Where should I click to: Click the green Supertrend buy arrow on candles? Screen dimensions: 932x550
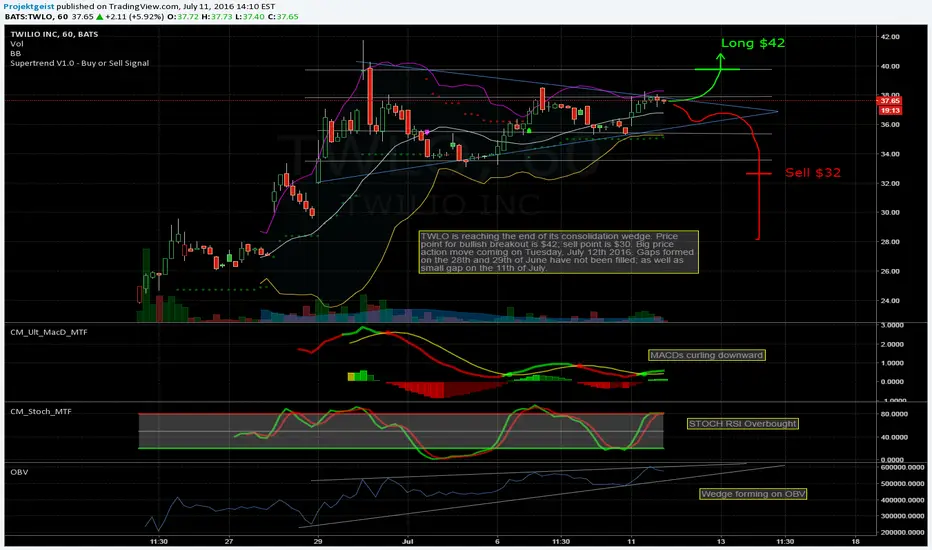click(529, 130)
